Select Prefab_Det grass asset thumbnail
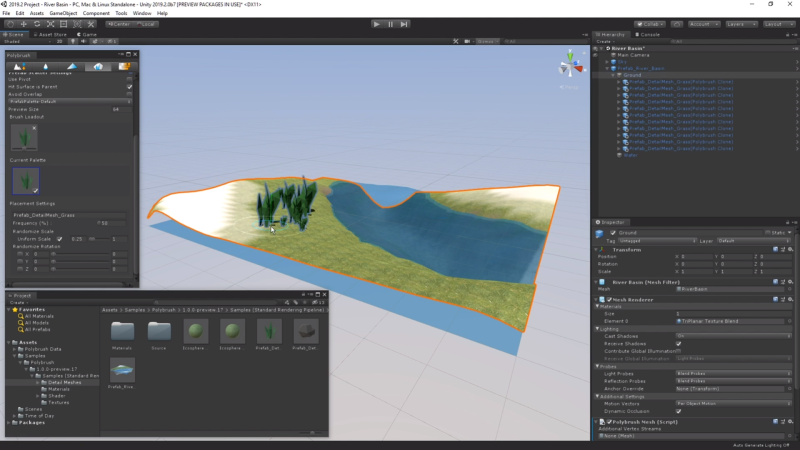Screen dimensions: 800x450 pyautogui.click(x=269, y=335)
